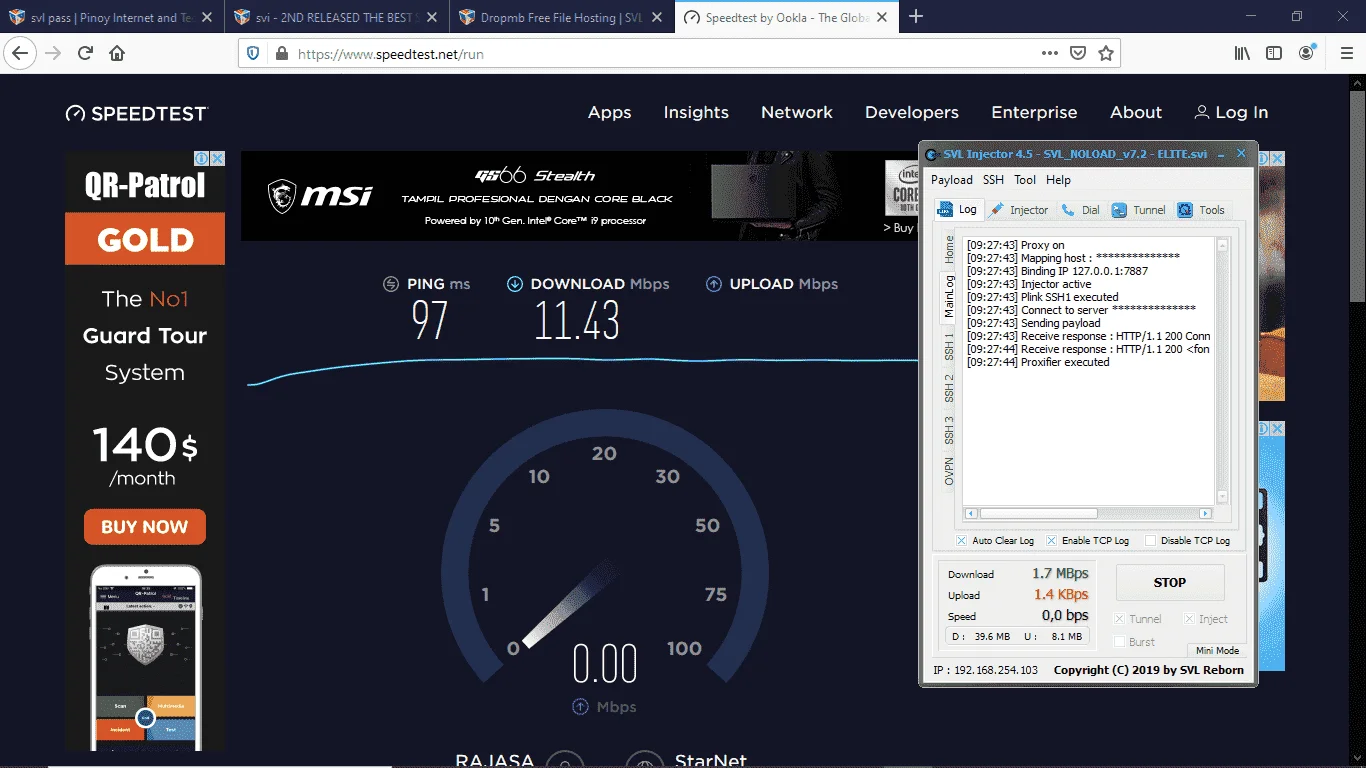The image size is (1366, 768).
Task: Bookmark this page with the star
Action: click(1106, 54)
